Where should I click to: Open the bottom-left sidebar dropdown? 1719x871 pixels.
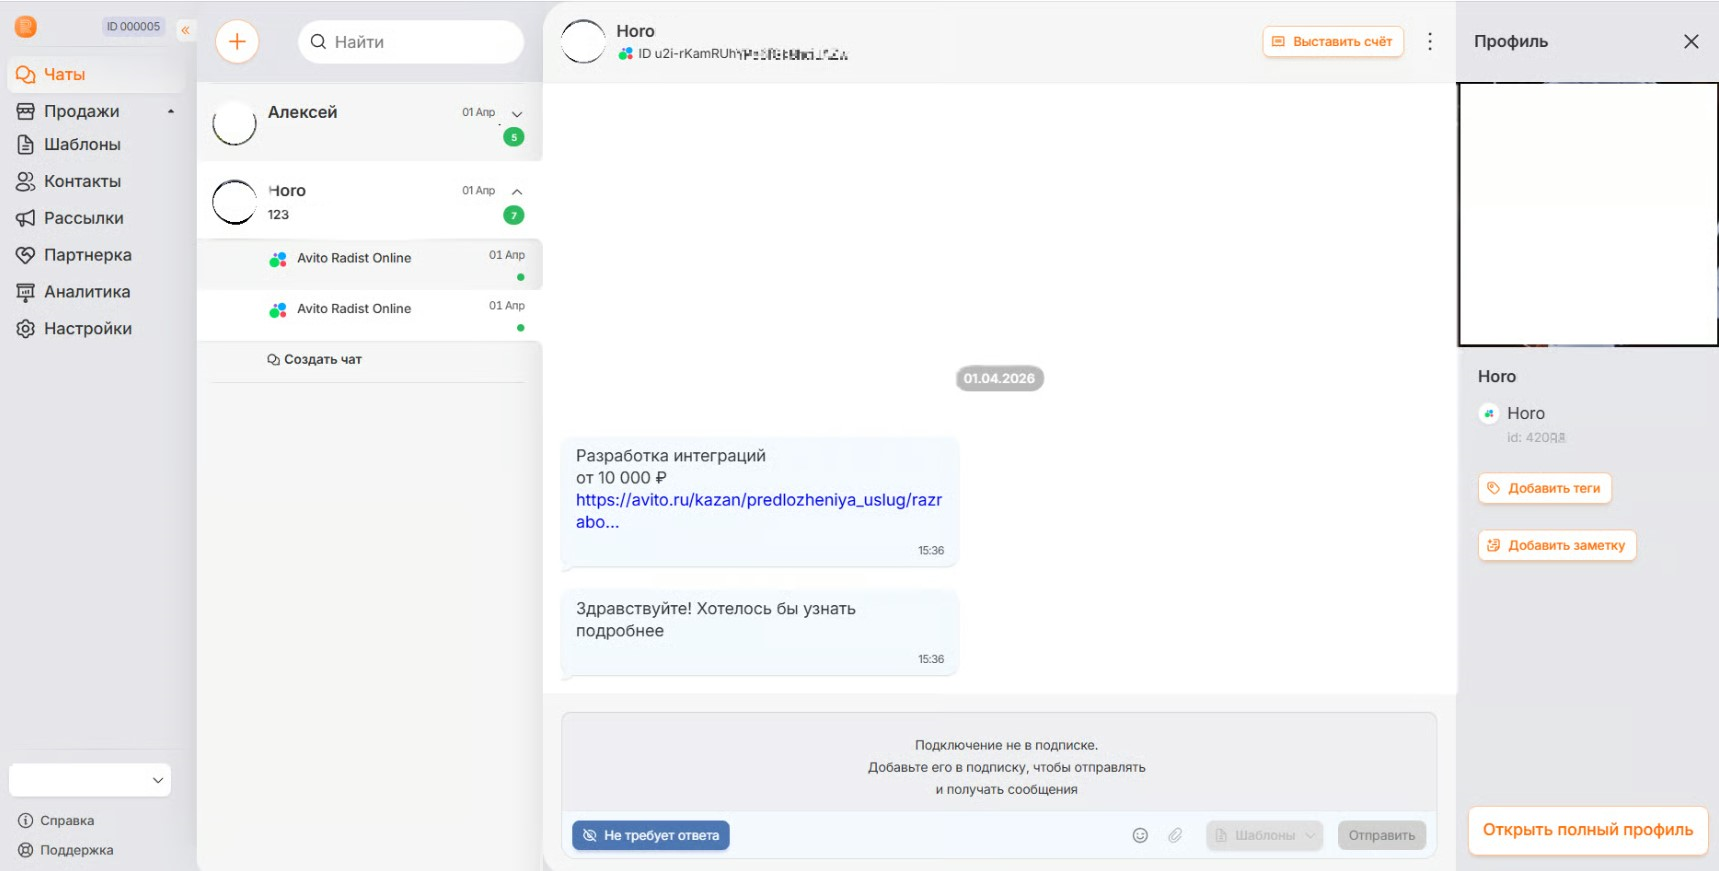90,780
